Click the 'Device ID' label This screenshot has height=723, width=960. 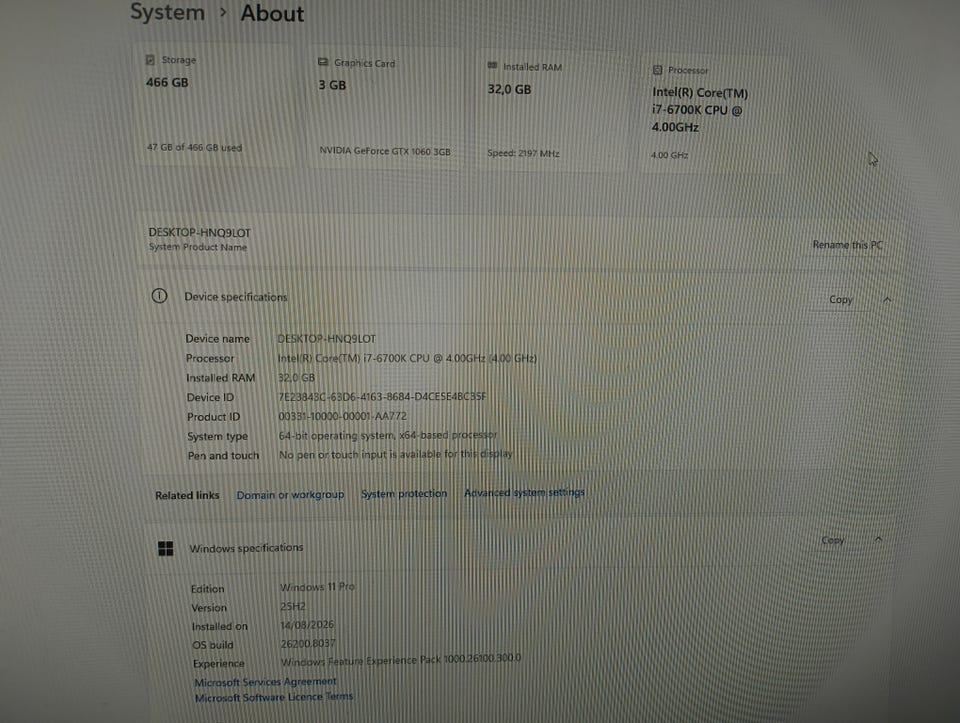(x=210, y=397)
